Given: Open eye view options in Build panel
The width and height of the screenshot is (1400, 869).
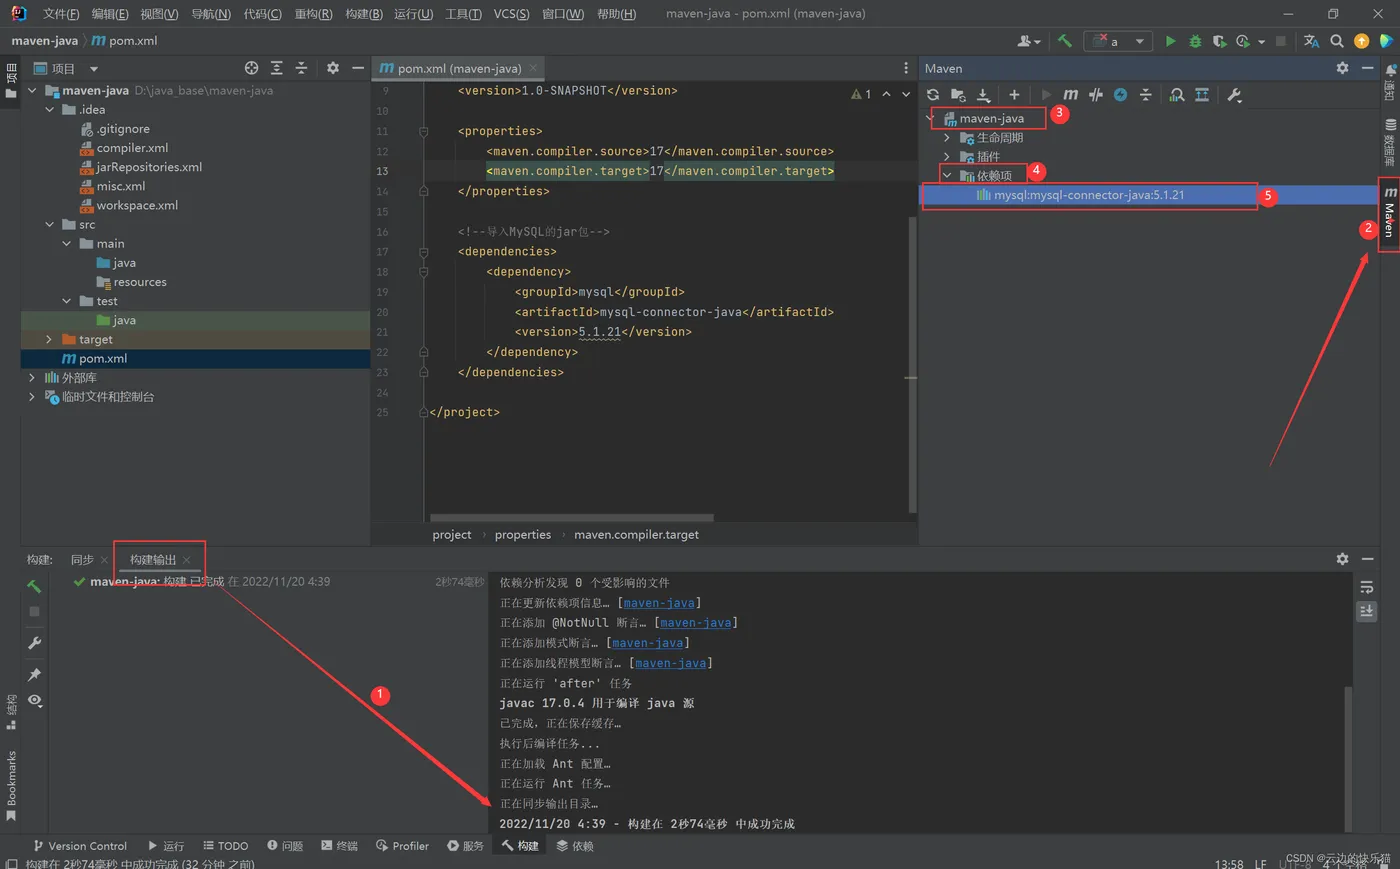Looking at the screenshot, I should (x=35, y=700).
